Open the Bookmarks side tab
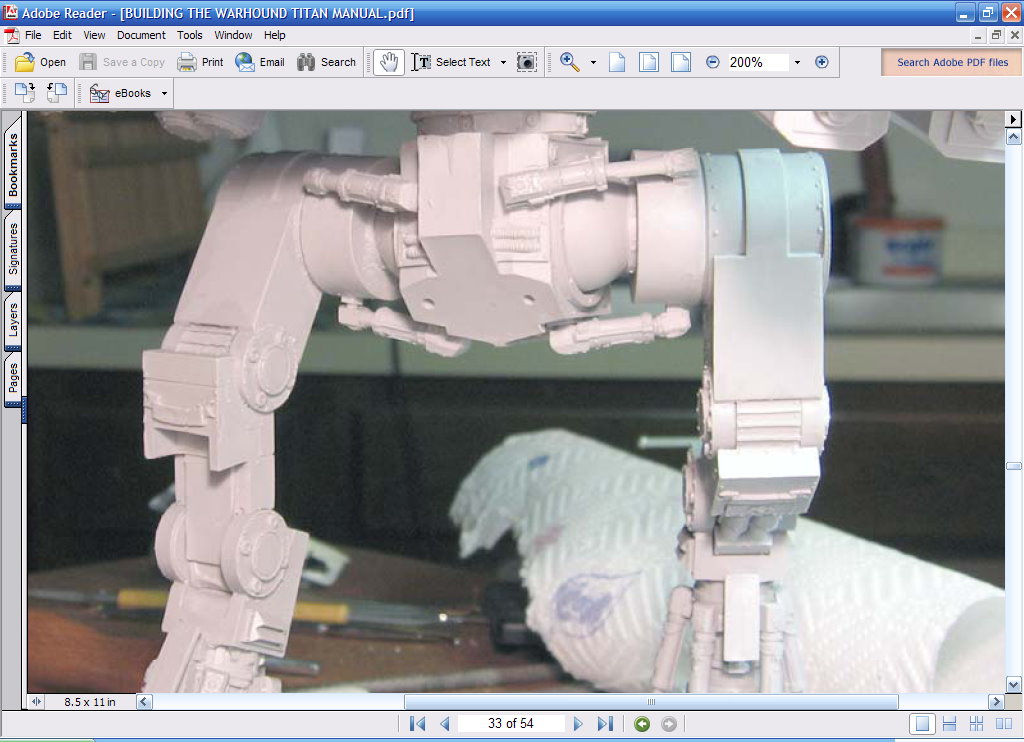 coord(13,165)
